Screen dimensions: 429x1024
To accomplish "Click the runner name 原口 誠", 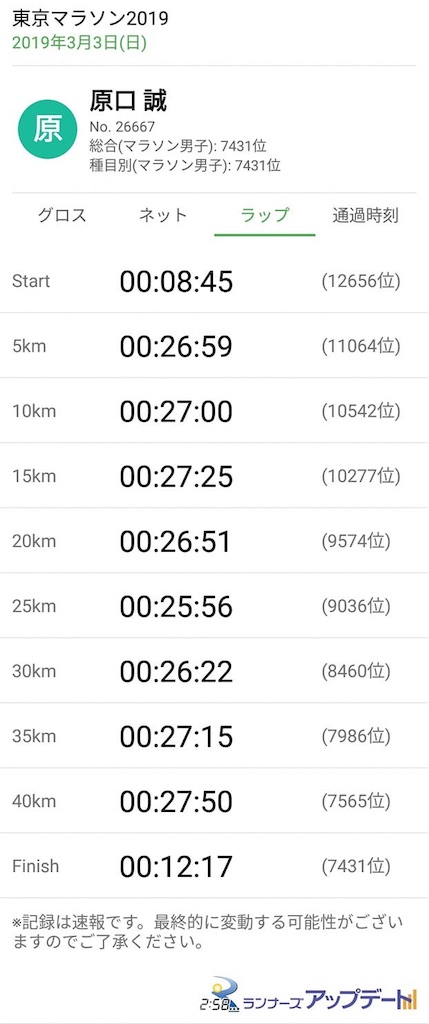I will tap(128, 101).
